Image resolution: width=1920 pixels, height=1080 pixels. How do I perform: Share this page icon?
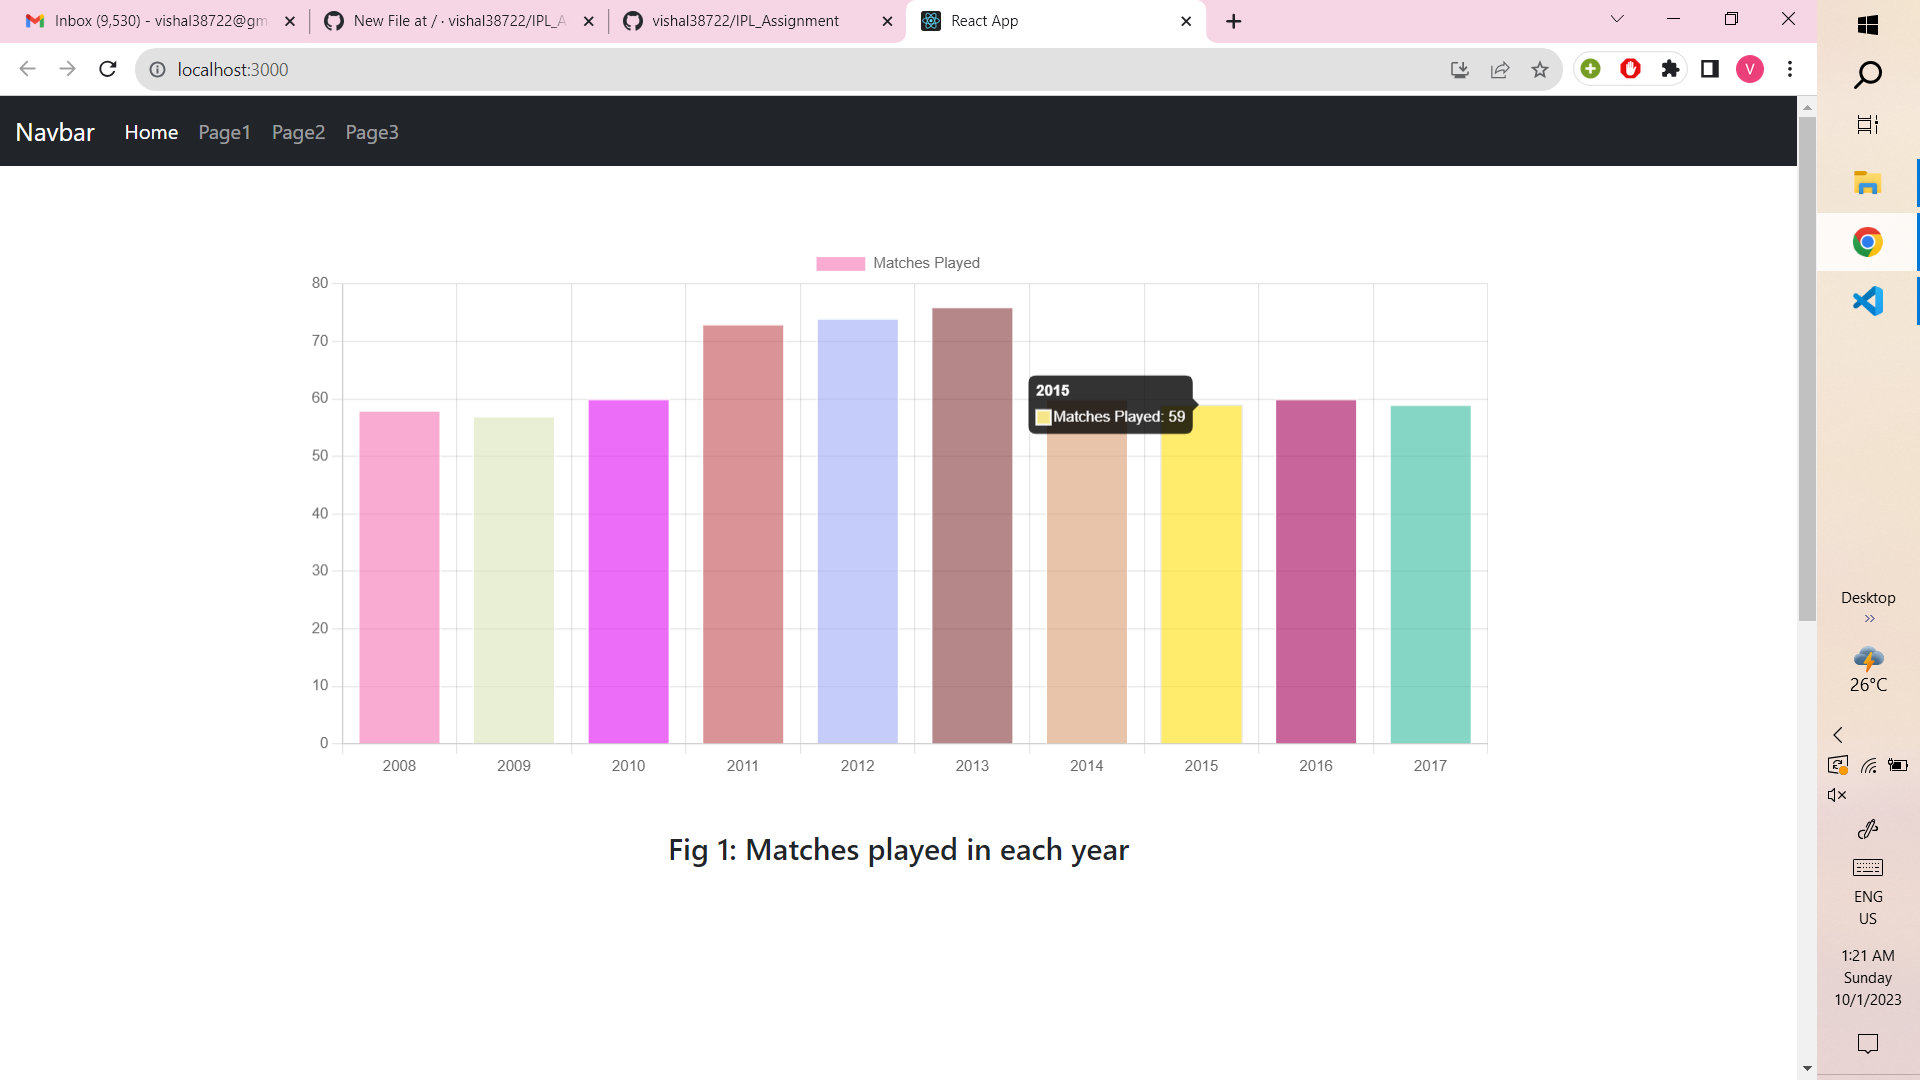[1500, 69]
